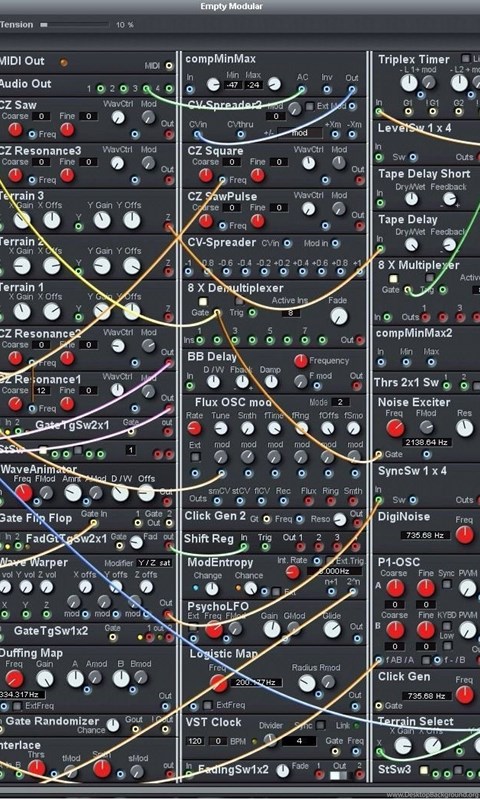Click the CZ Saw Freq input jack
The height and width of the screenshot is (800, 480).
(32, 135)
